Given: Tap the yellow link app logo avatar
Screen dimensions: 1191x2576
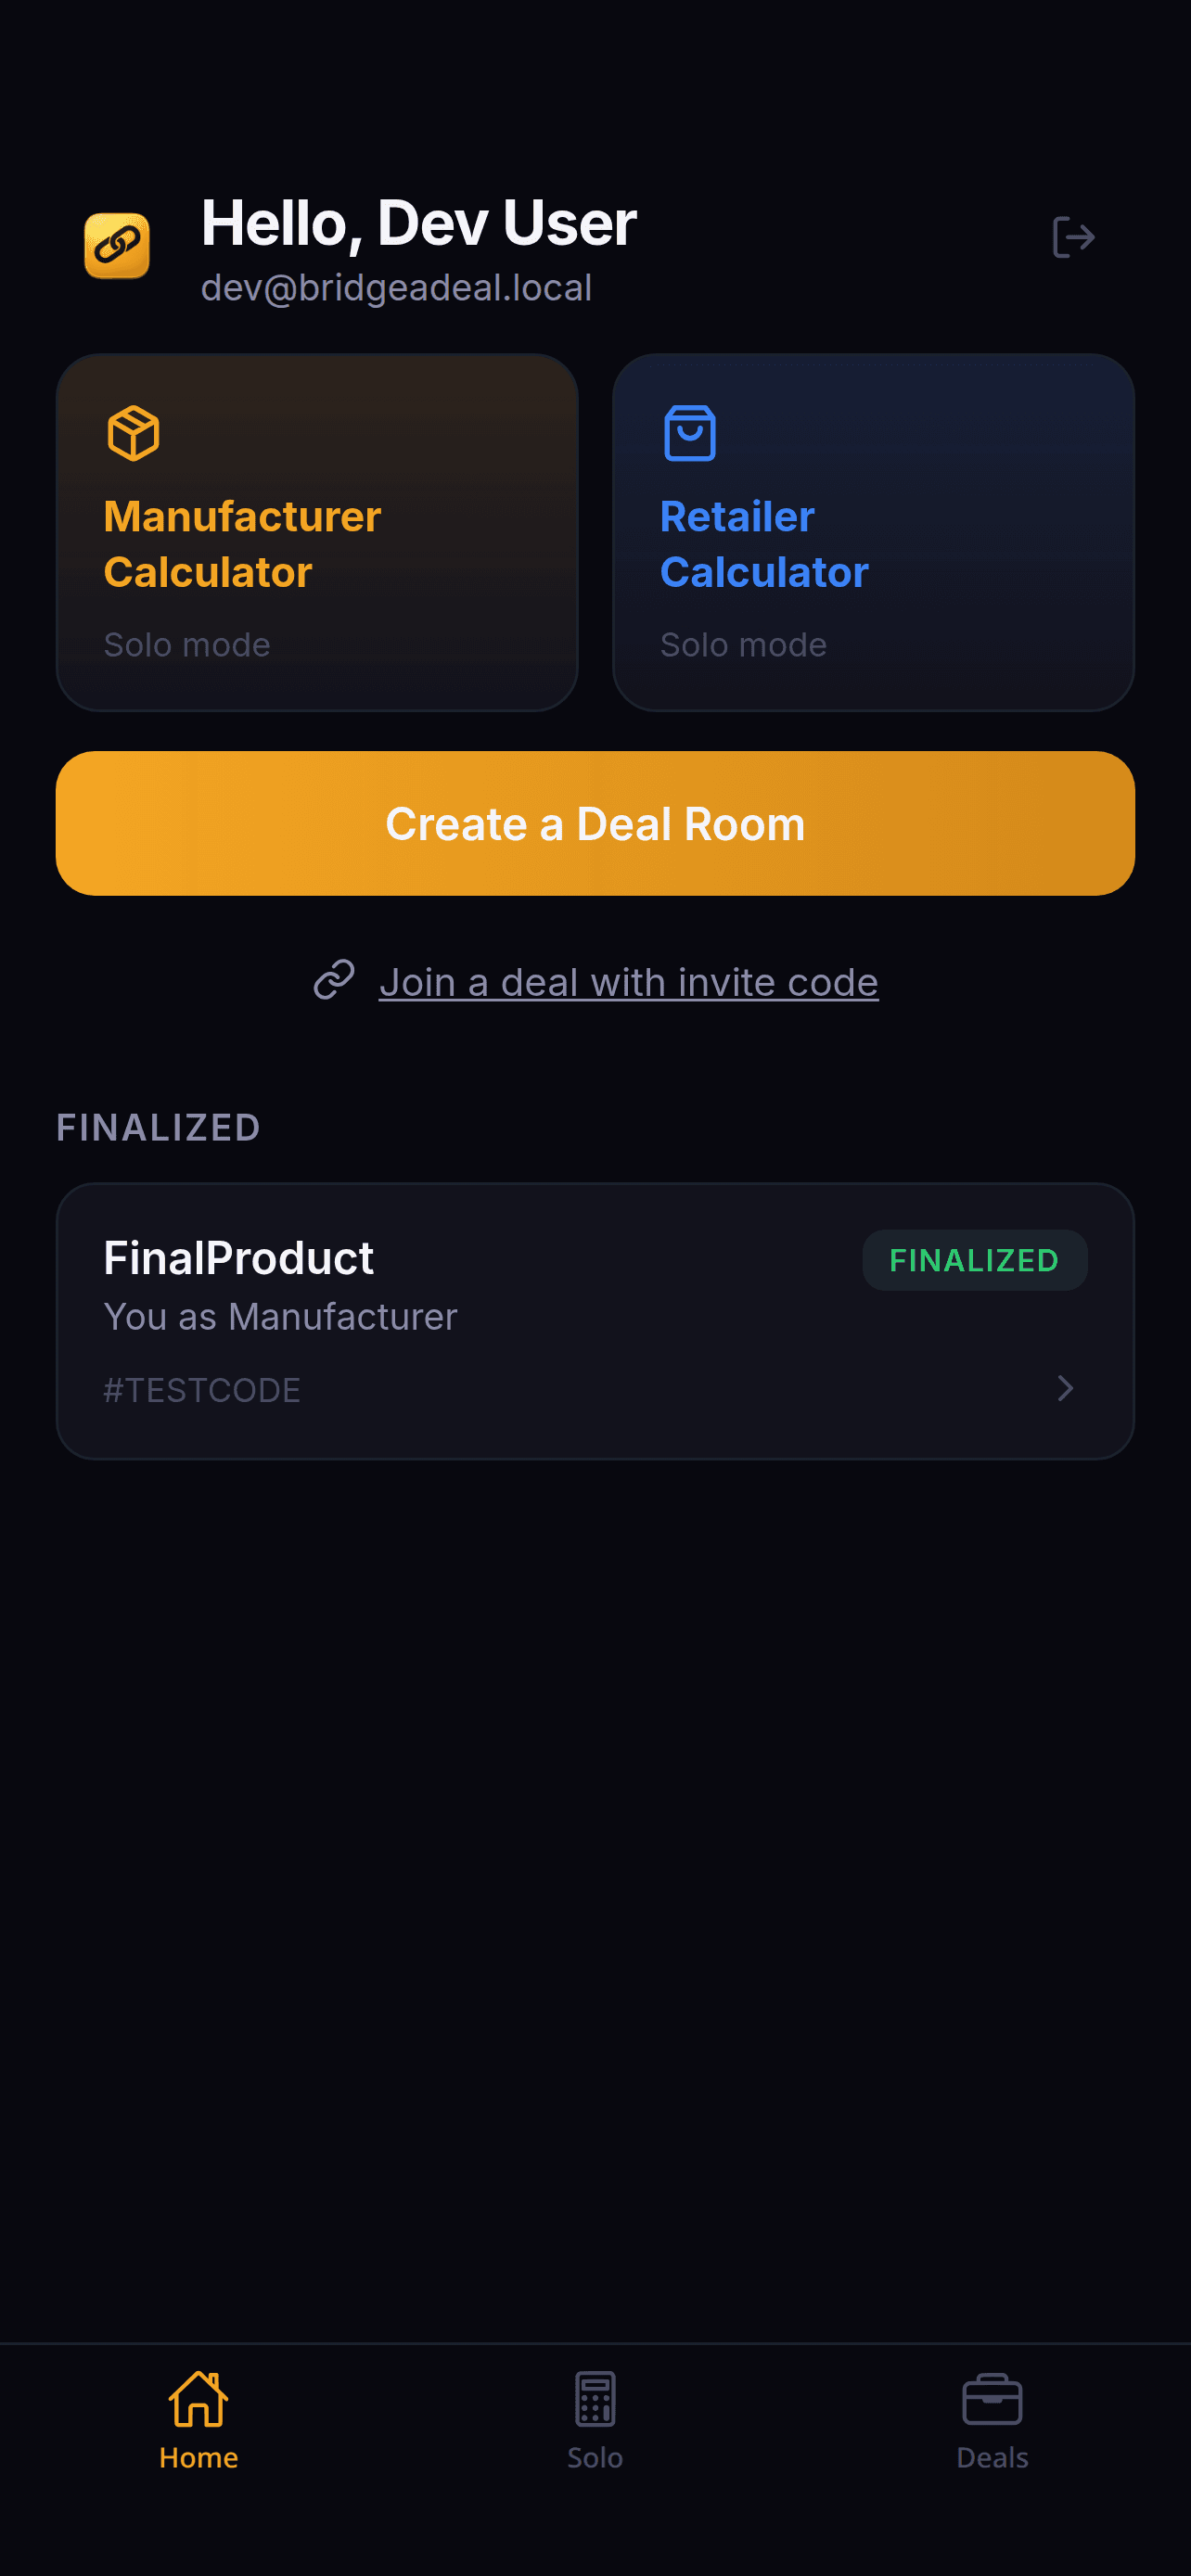Looking at the screenshot, I should tap(116, 245).
